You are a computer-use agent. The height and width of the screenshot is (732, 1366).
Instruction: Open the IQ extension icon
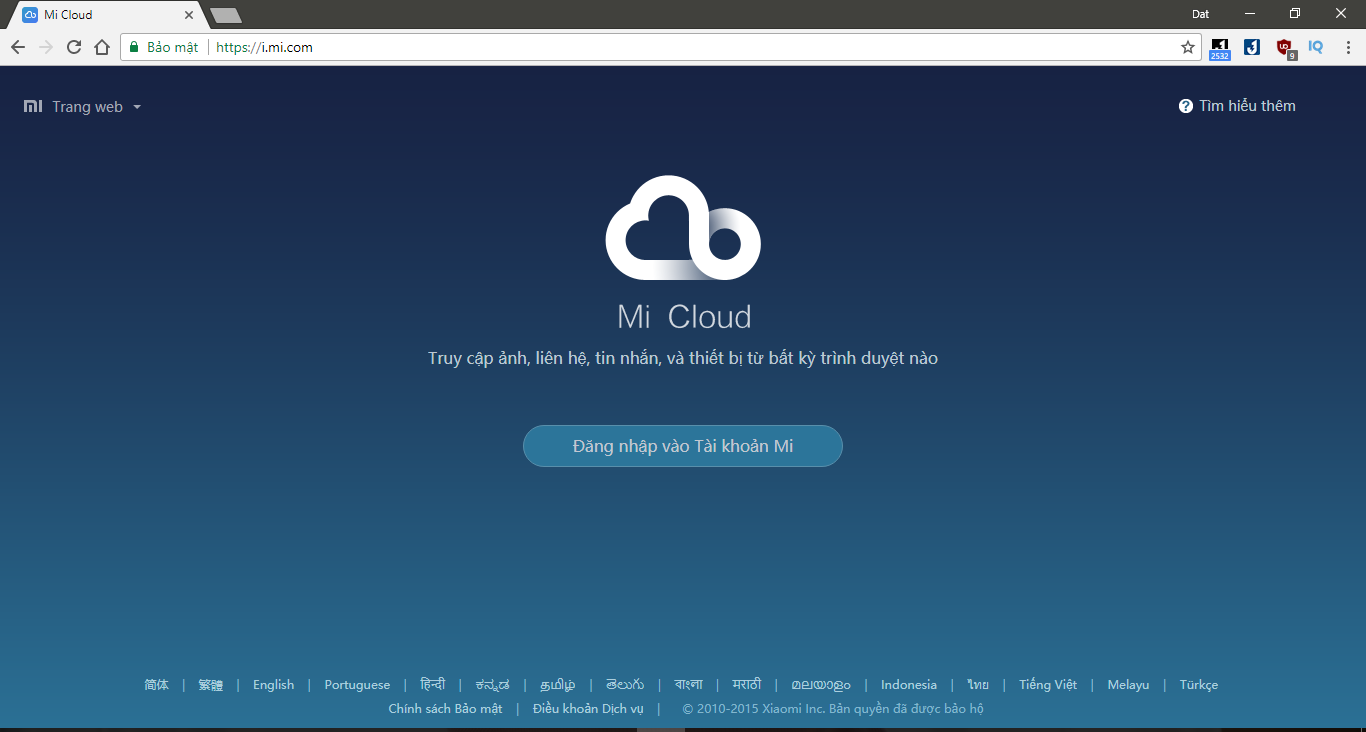[x=1316, y=46]
